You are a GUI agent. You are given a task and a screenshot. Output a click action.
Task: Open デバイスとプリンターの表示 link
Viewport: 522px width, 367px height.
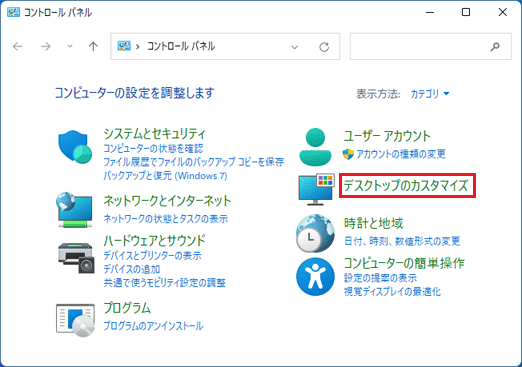pos(152,256)
